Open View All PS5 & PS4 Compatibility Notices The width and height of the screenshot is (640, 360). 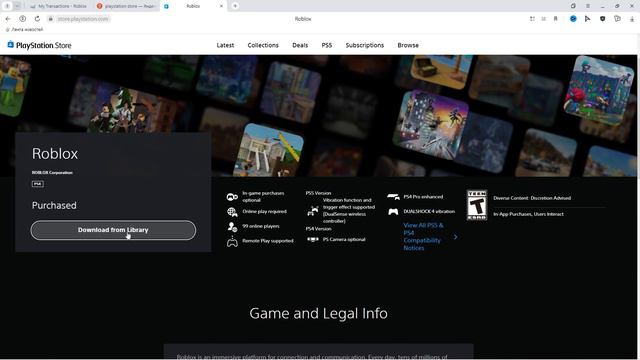pos(423,236)
